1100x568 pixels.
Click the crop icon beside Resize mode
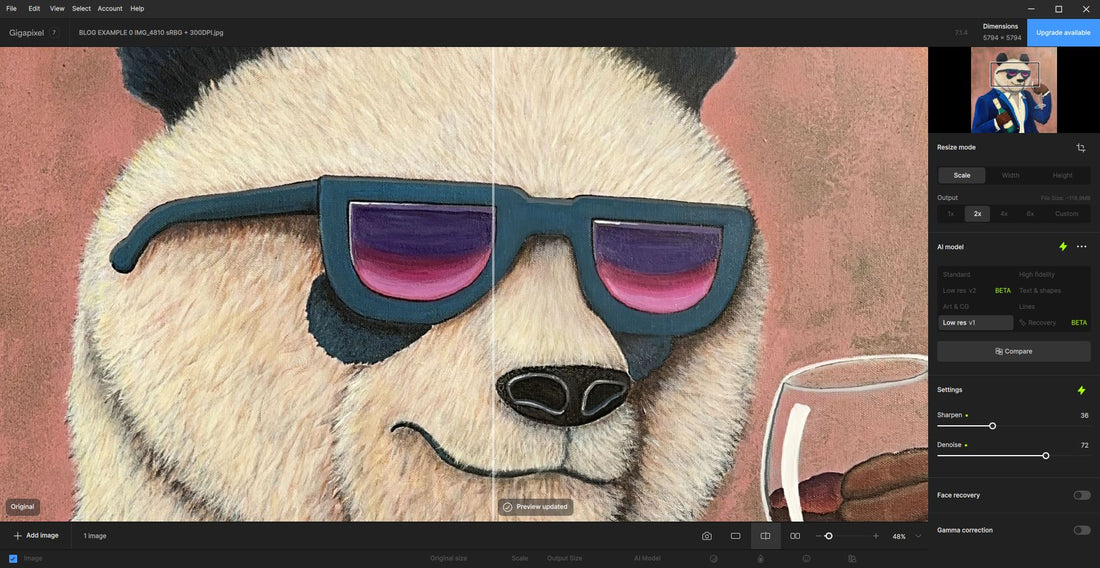pos(1081,148)
